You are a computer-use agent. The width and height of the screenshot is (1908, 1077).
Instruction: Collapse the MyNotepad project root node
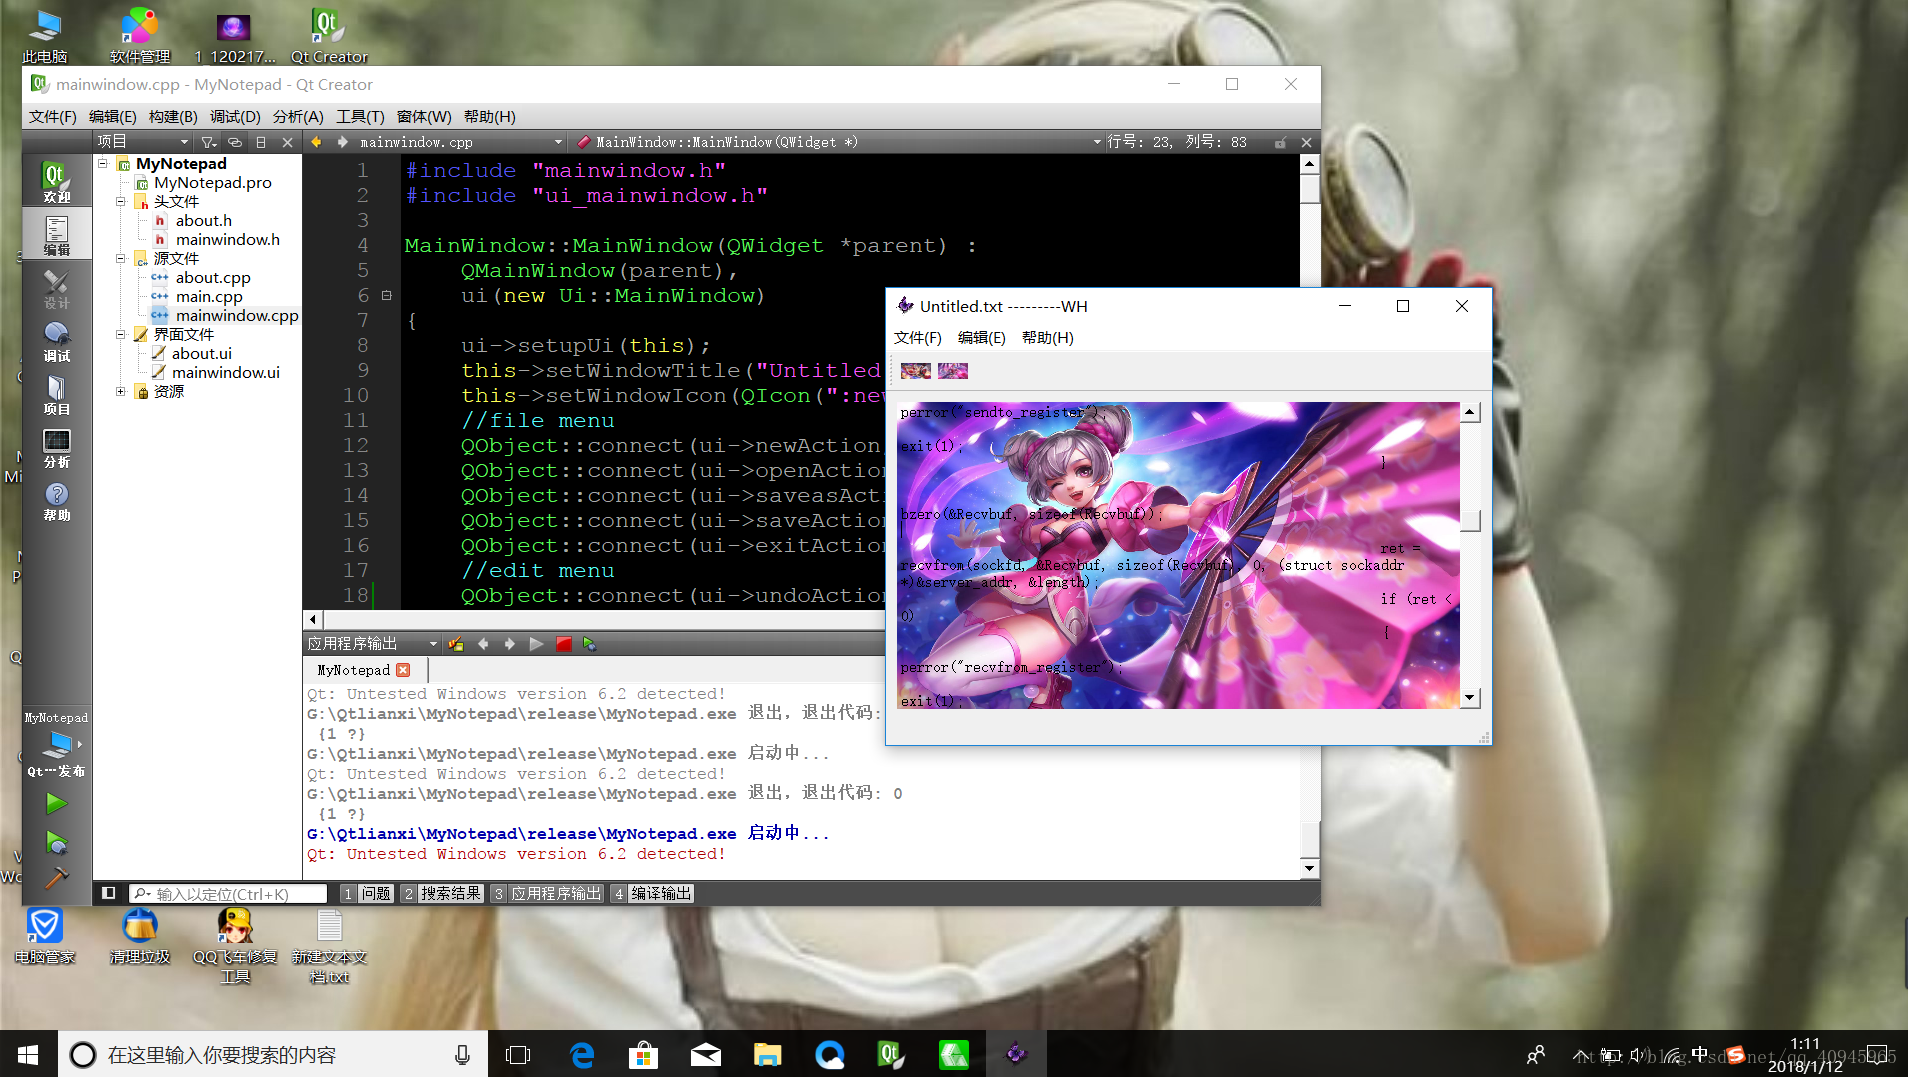pyautogui.click(x=103, y=163)
